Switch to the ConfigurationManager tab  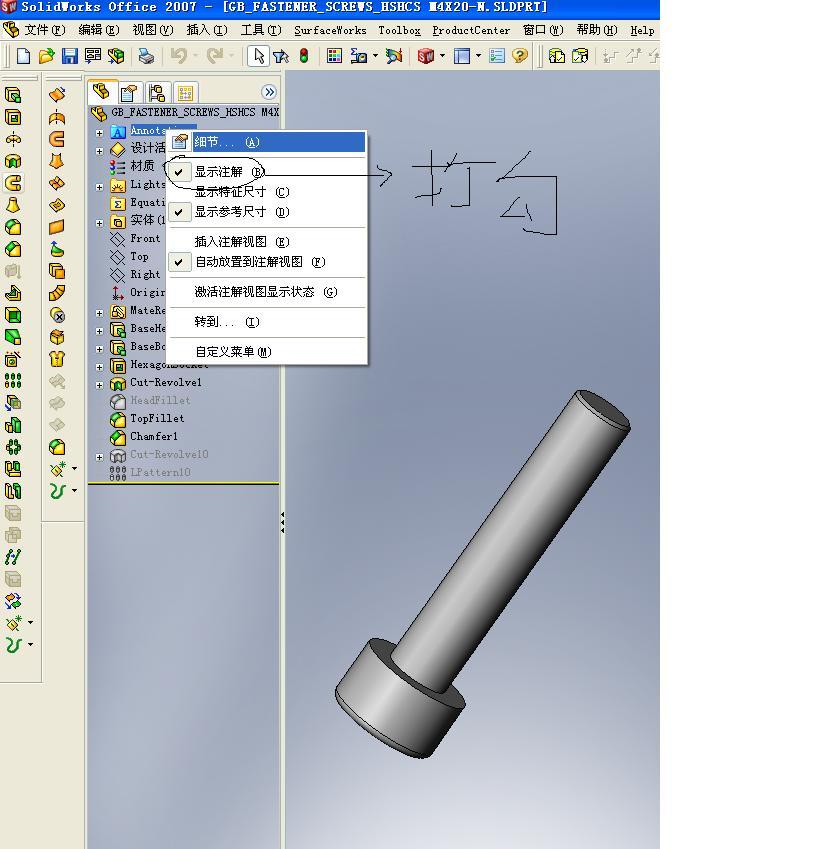coord(157,93)
